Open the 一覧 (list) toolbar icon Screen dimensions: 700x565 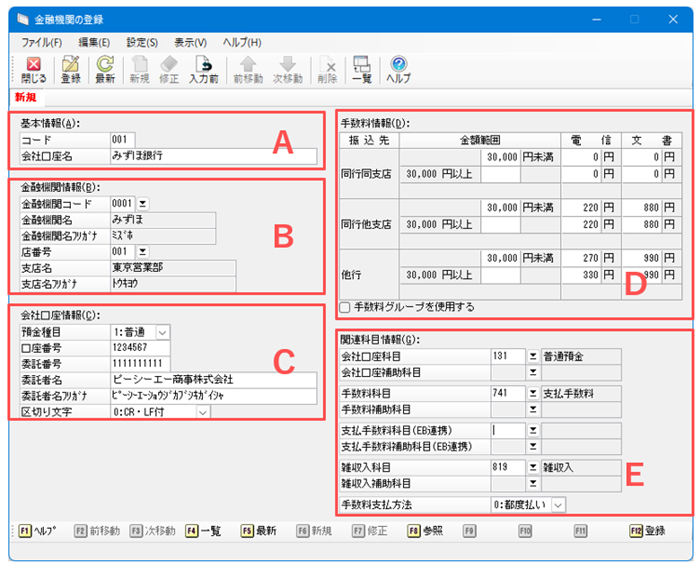point(362,65)
